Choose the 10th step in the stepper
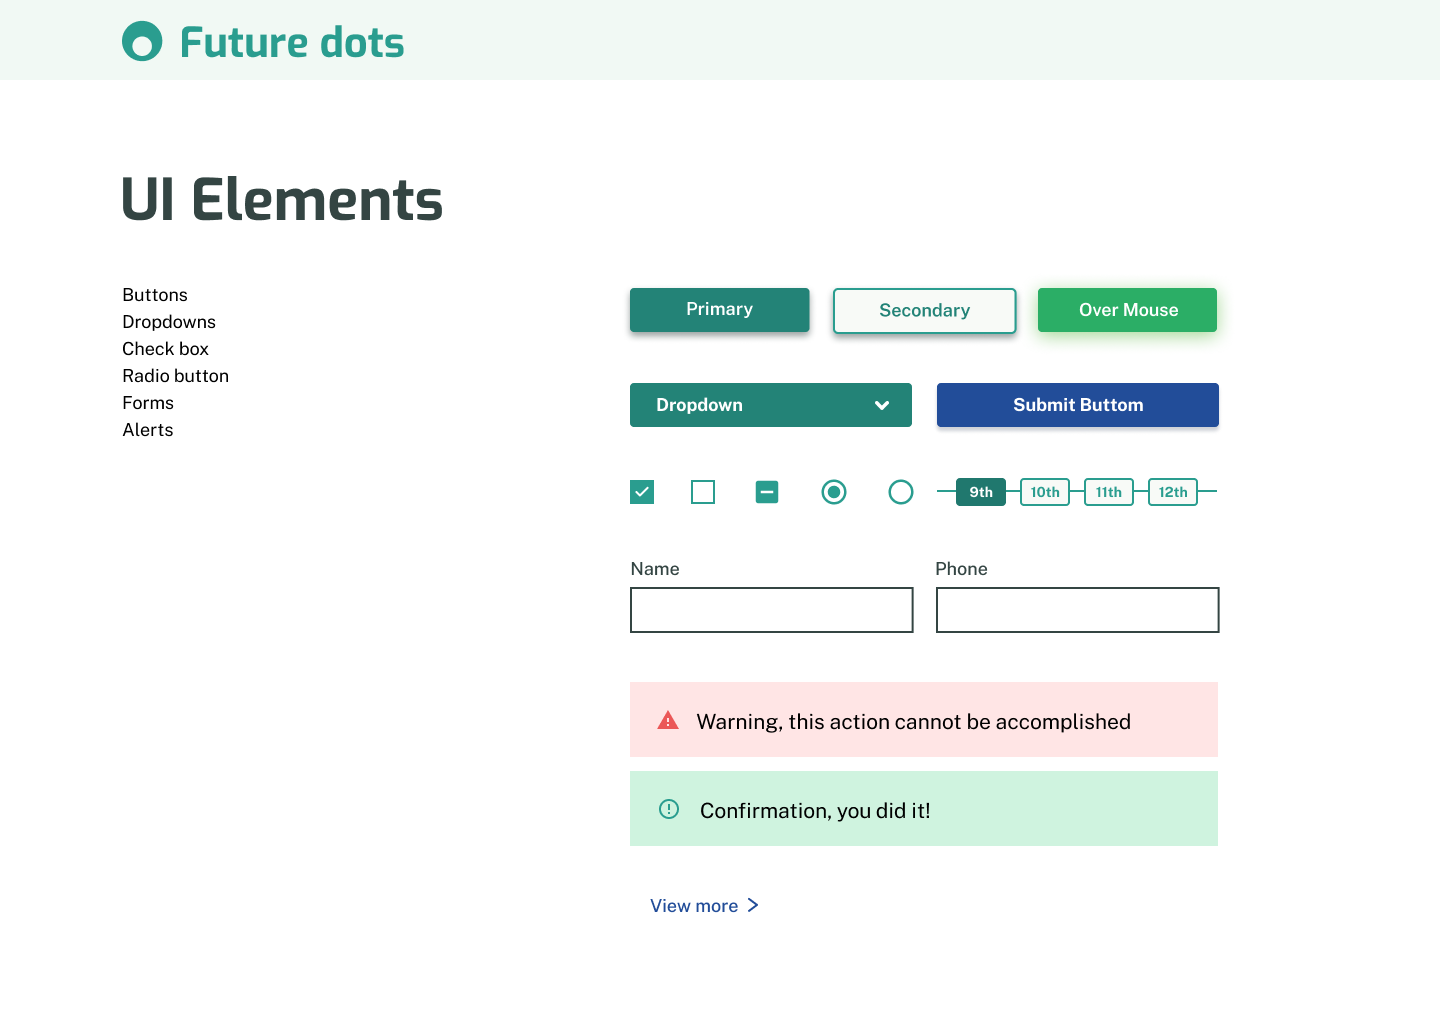Image resolution: width=1440 pixels, height=1024 pixels. point(1045,492)
